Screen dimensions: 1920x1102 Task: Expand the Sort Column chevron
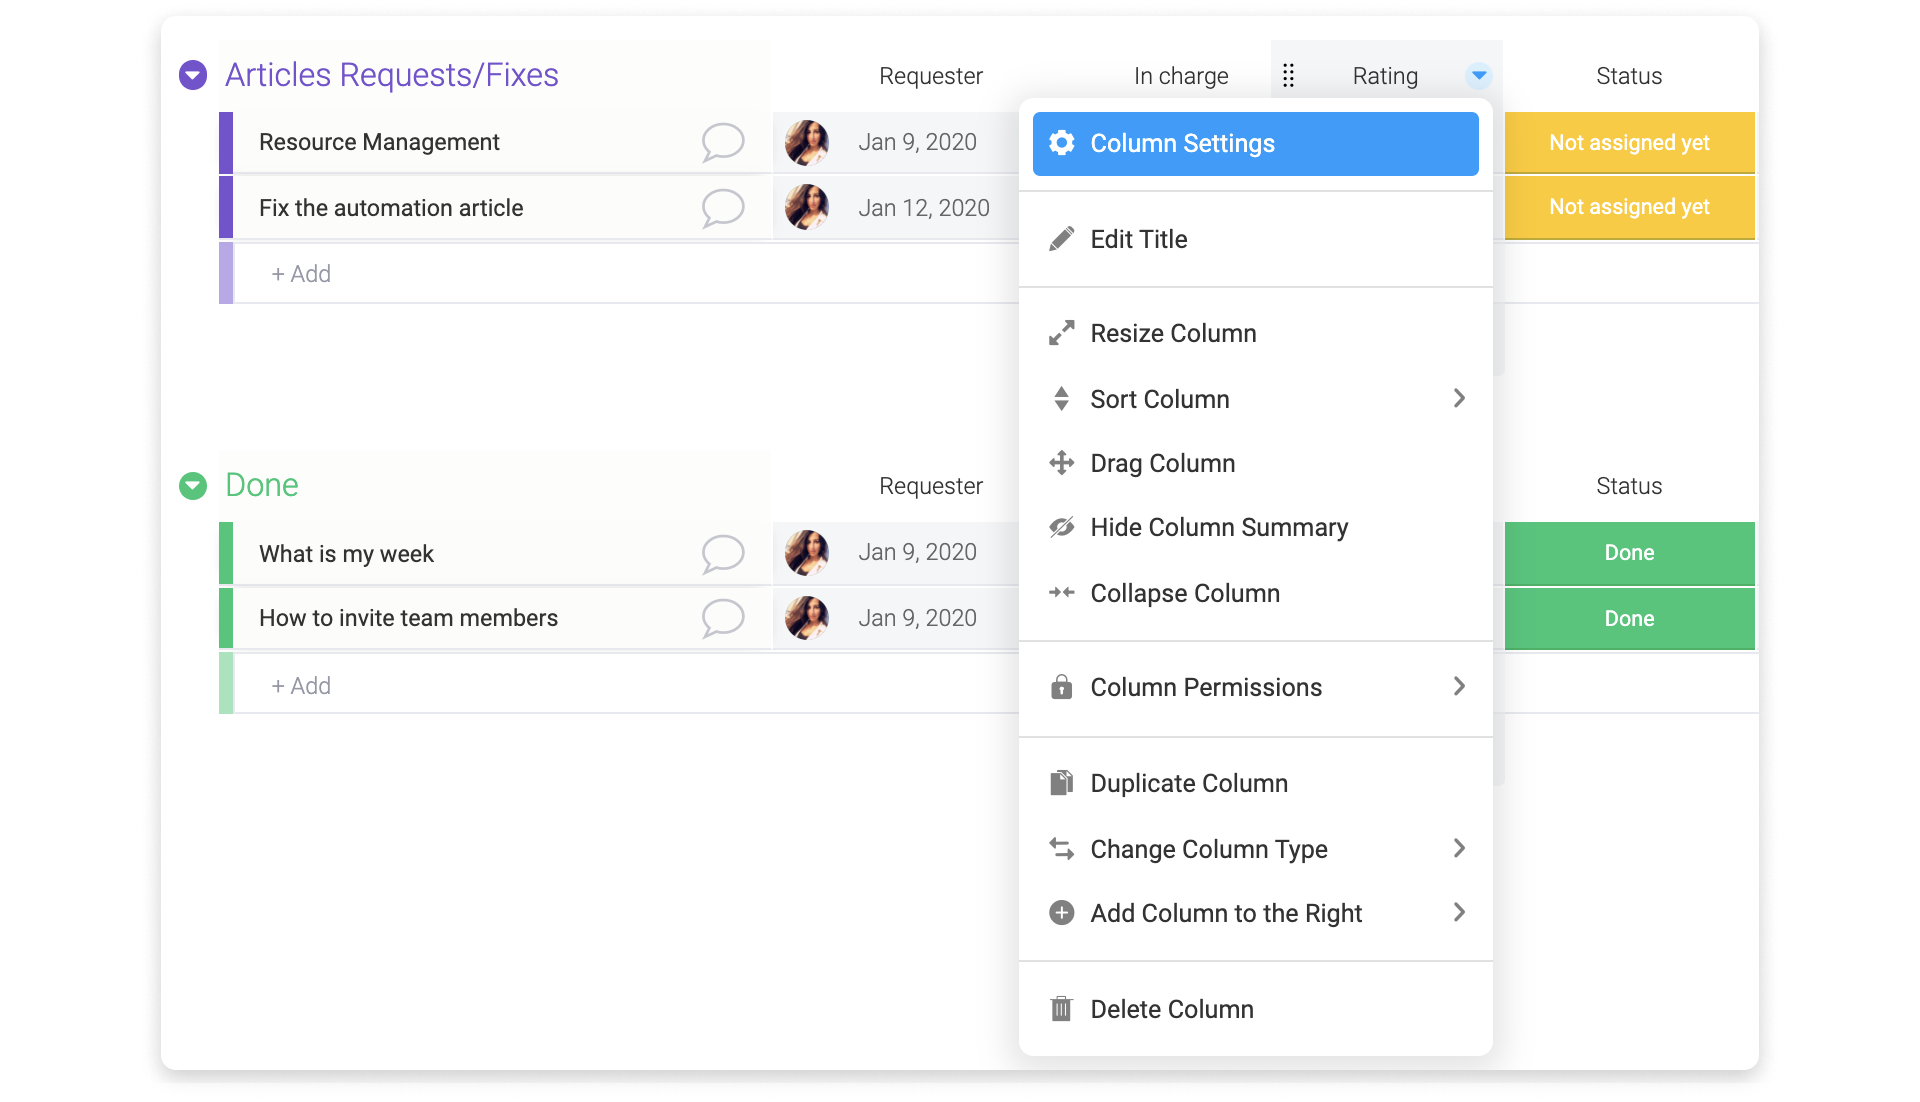tap(1459, 398)
